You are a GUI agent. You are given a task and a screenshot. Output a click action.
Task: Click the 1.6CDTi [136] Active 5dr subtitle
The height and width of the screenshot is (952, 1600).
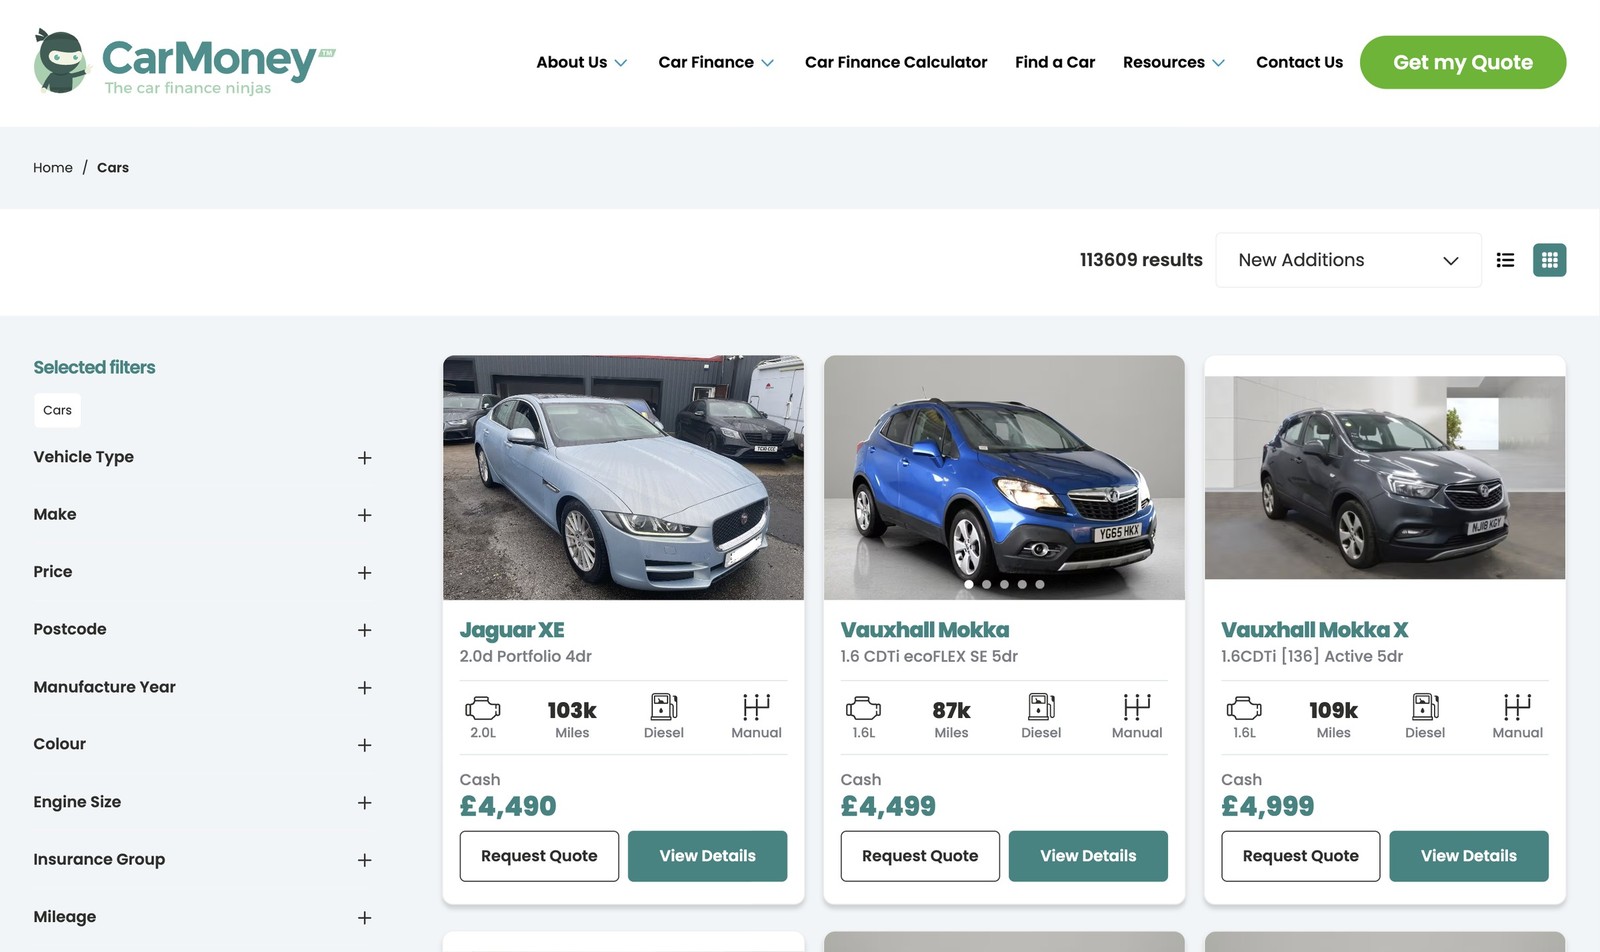click(1312, 656)
